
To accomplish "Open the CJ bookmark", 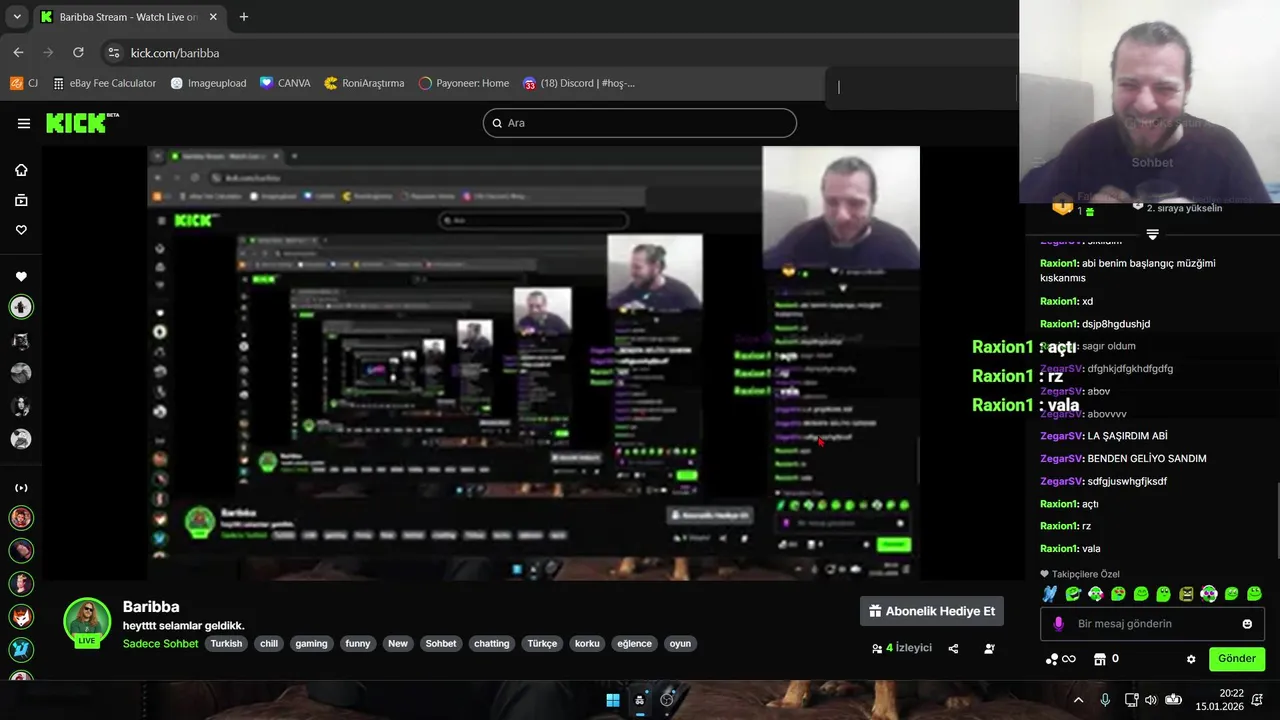I will (24, 83).
